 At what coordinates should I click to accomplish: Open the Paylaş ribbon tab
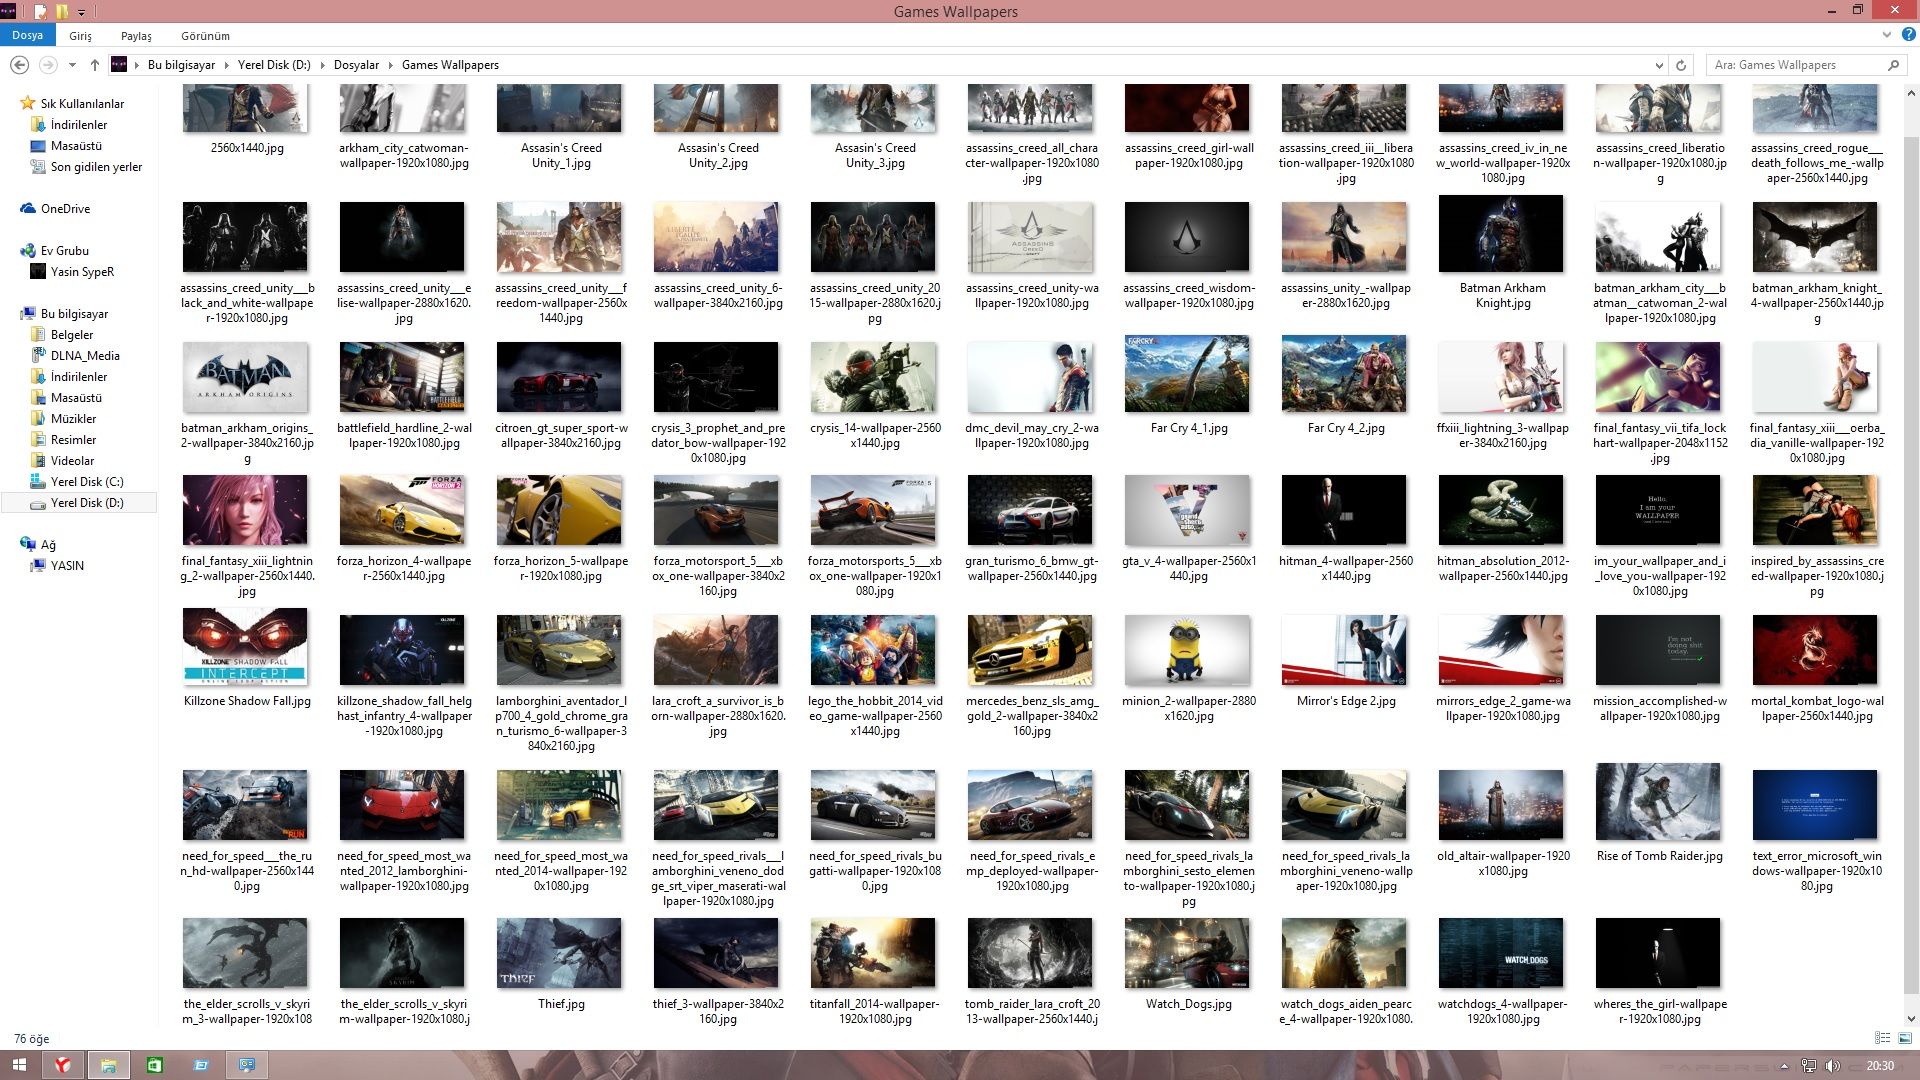[135, 35]
